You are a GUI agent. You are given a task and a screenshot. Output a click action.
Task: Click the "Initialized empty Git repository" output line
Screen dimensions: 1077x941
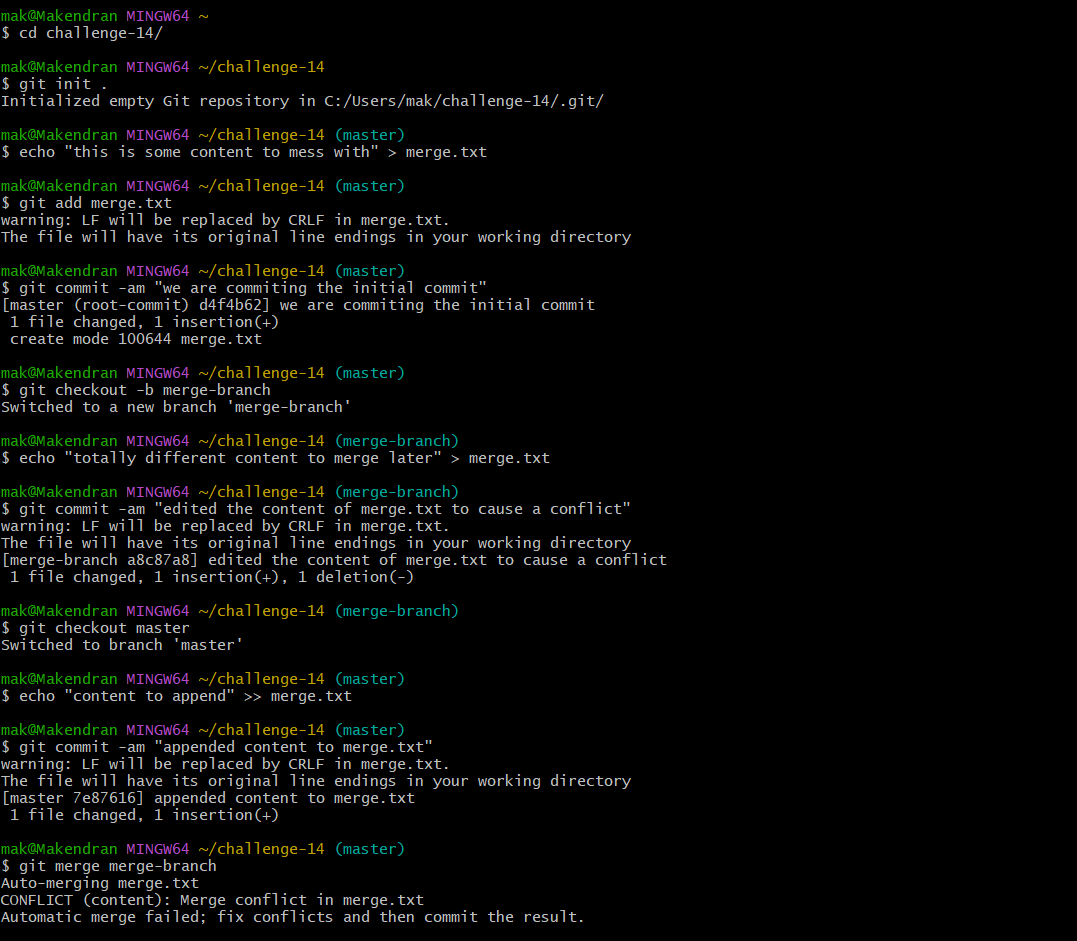(302, 101)
